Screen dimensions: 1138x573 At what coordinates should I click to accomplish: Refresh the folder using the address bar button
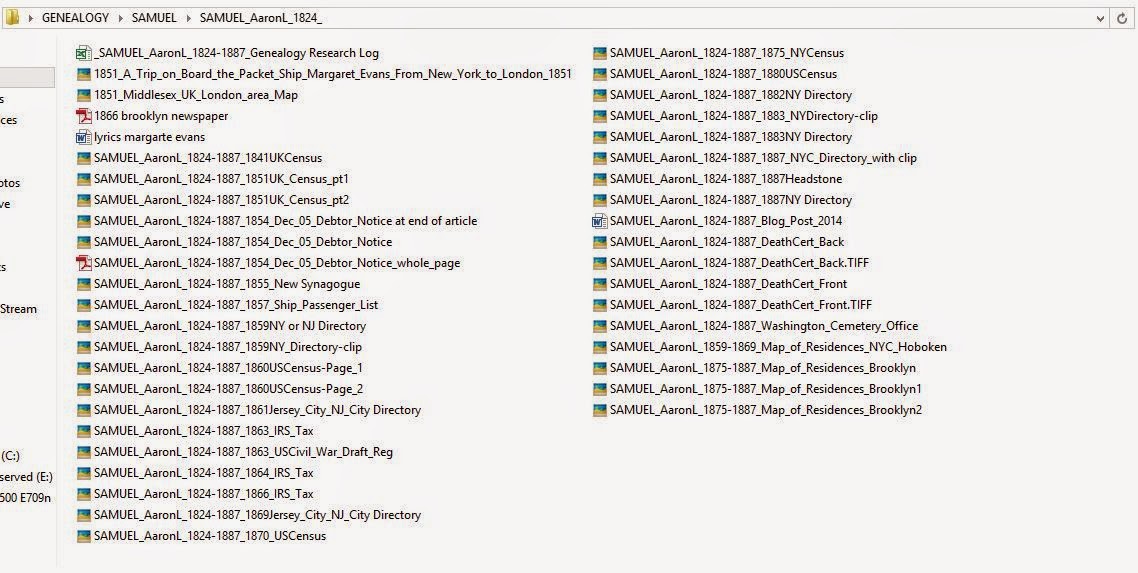pos(1123,18)
